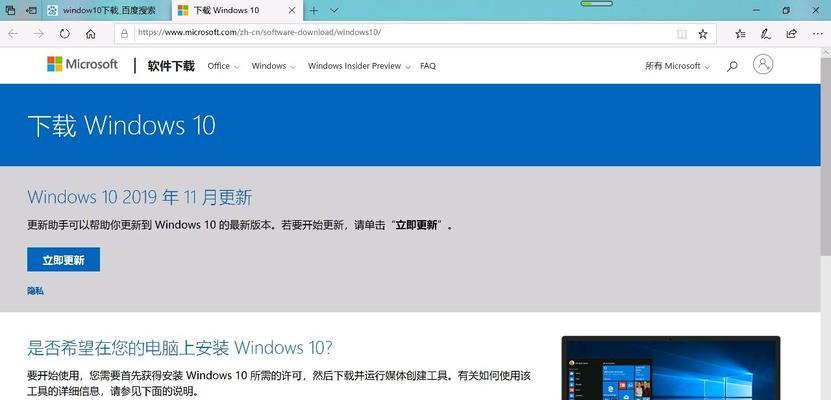This screenshot has height=400, width=831.
Task: Open reading view book icon
Action: tap(682, 34)
